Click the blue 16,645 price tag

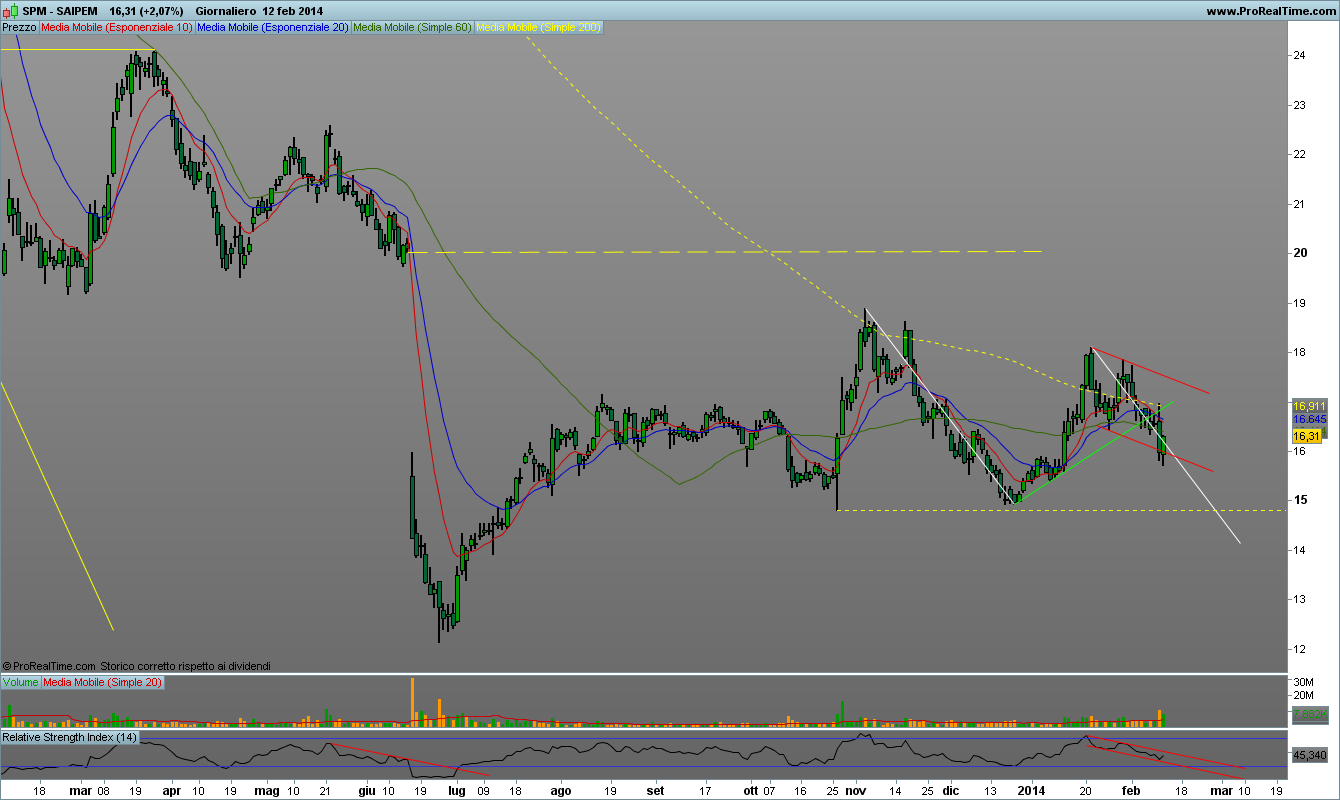[1309, 419]
